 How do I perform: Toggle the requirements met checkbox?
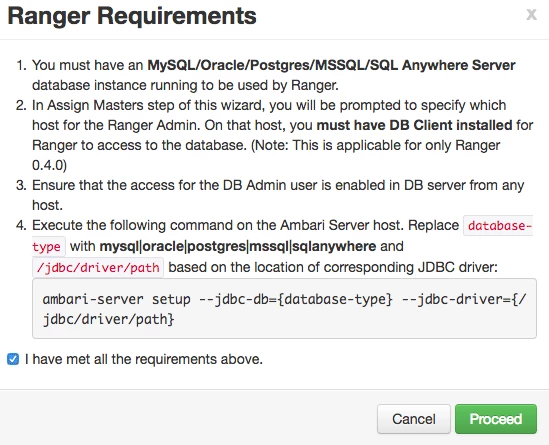[x=13, y=359]
